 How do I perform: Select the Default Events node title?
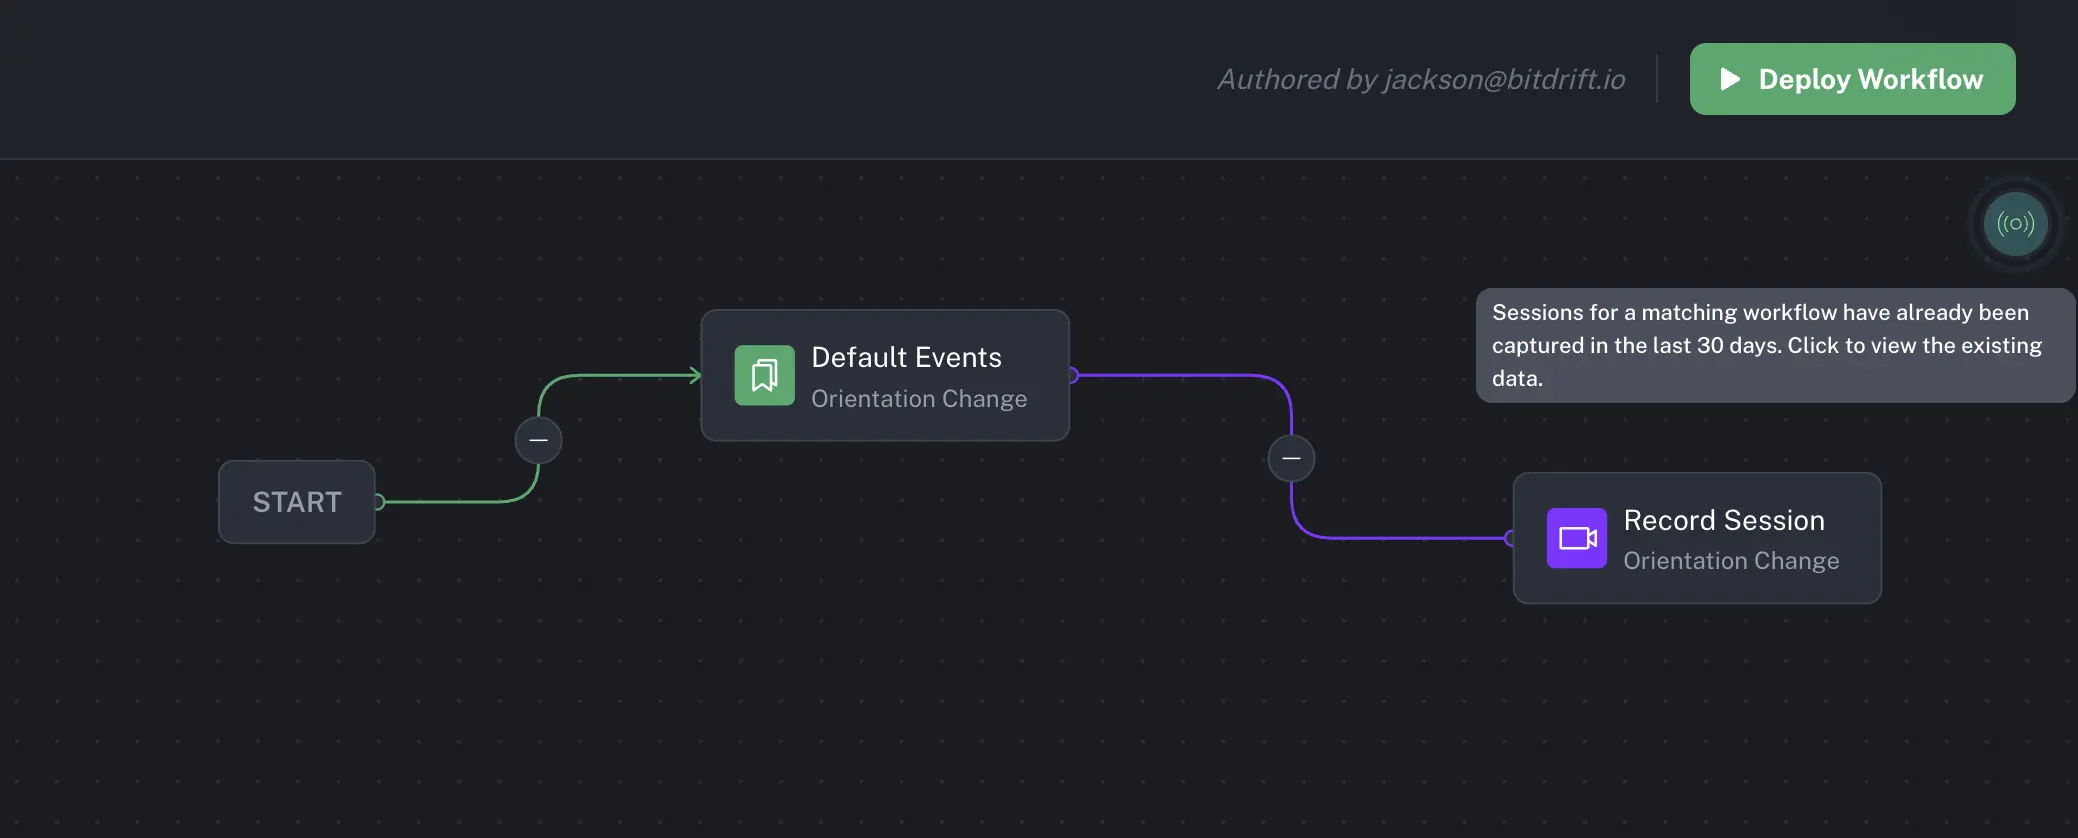click(906, 357)
